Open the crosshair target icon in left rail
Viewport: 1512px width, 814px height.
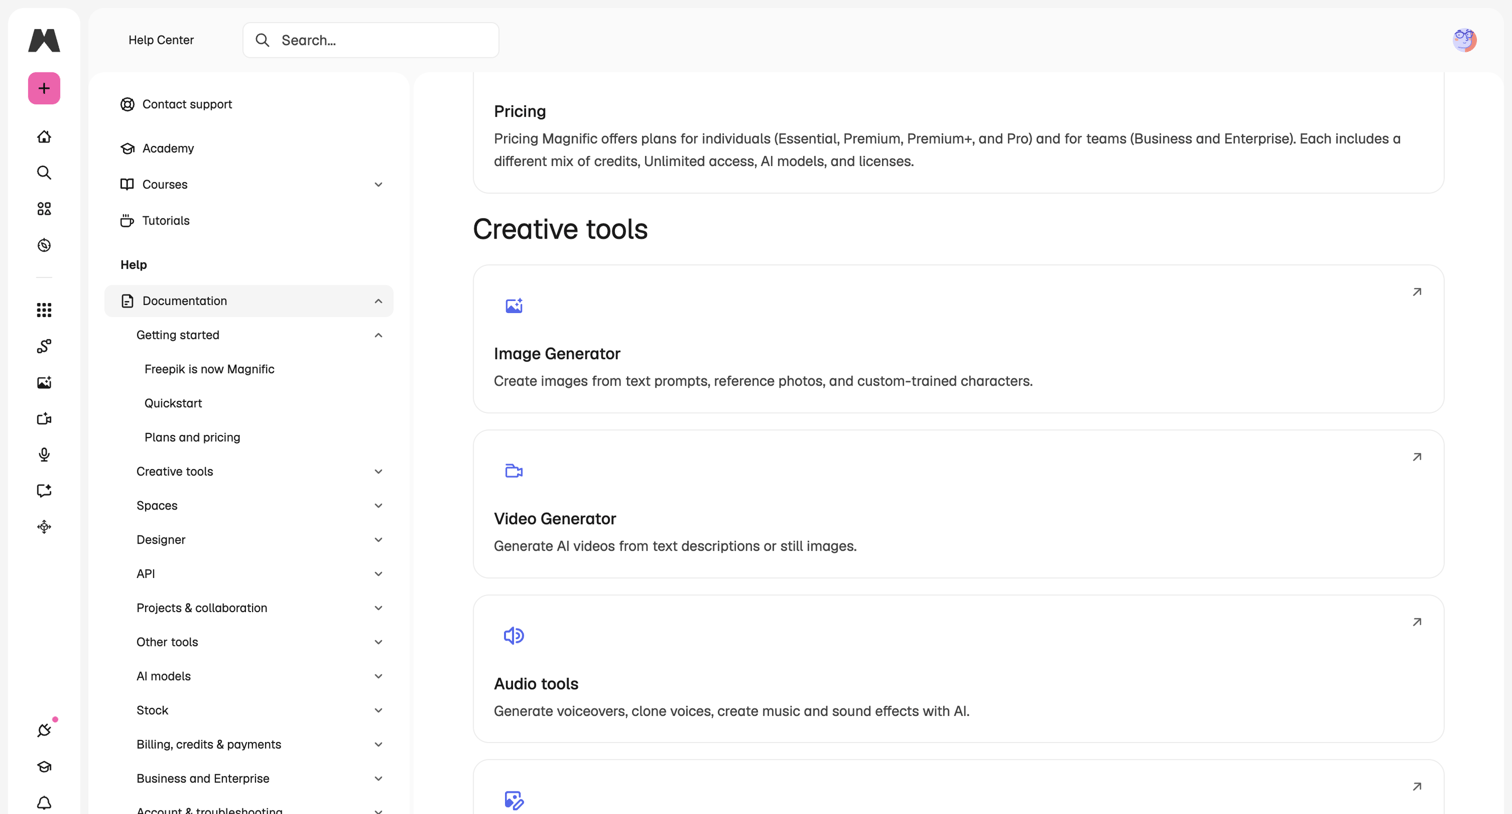click(x=44, y=527)
